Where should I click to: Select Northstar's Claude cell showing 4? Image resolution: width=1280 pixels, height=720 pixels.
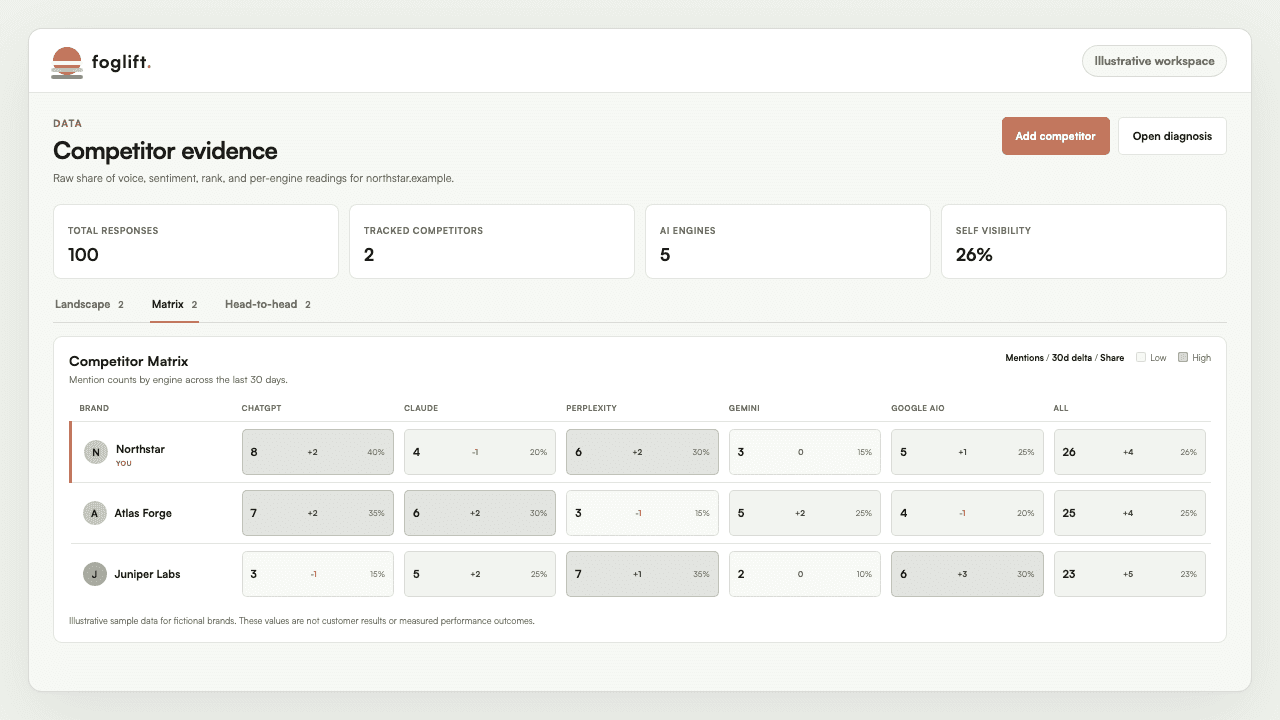[480, 452]
